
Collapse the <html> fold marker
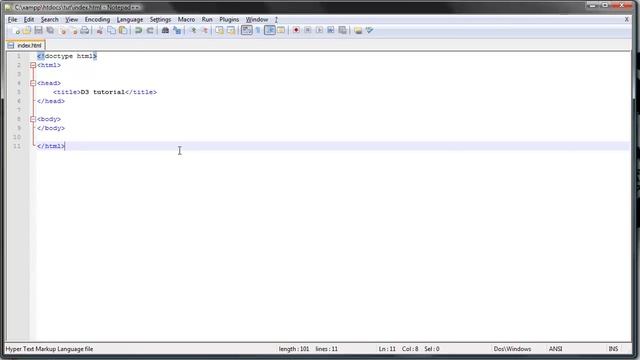33,65
